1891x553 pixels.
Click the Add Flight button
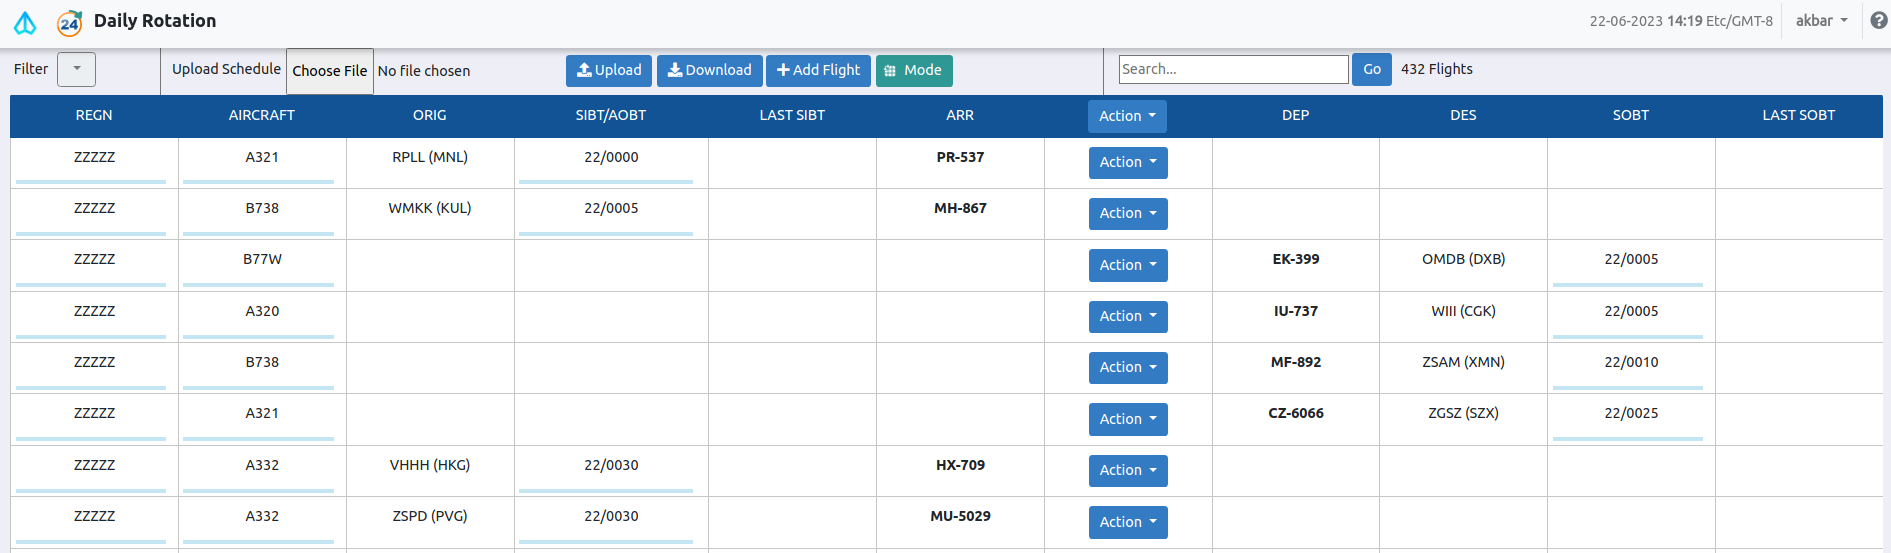tap(818, 70)
